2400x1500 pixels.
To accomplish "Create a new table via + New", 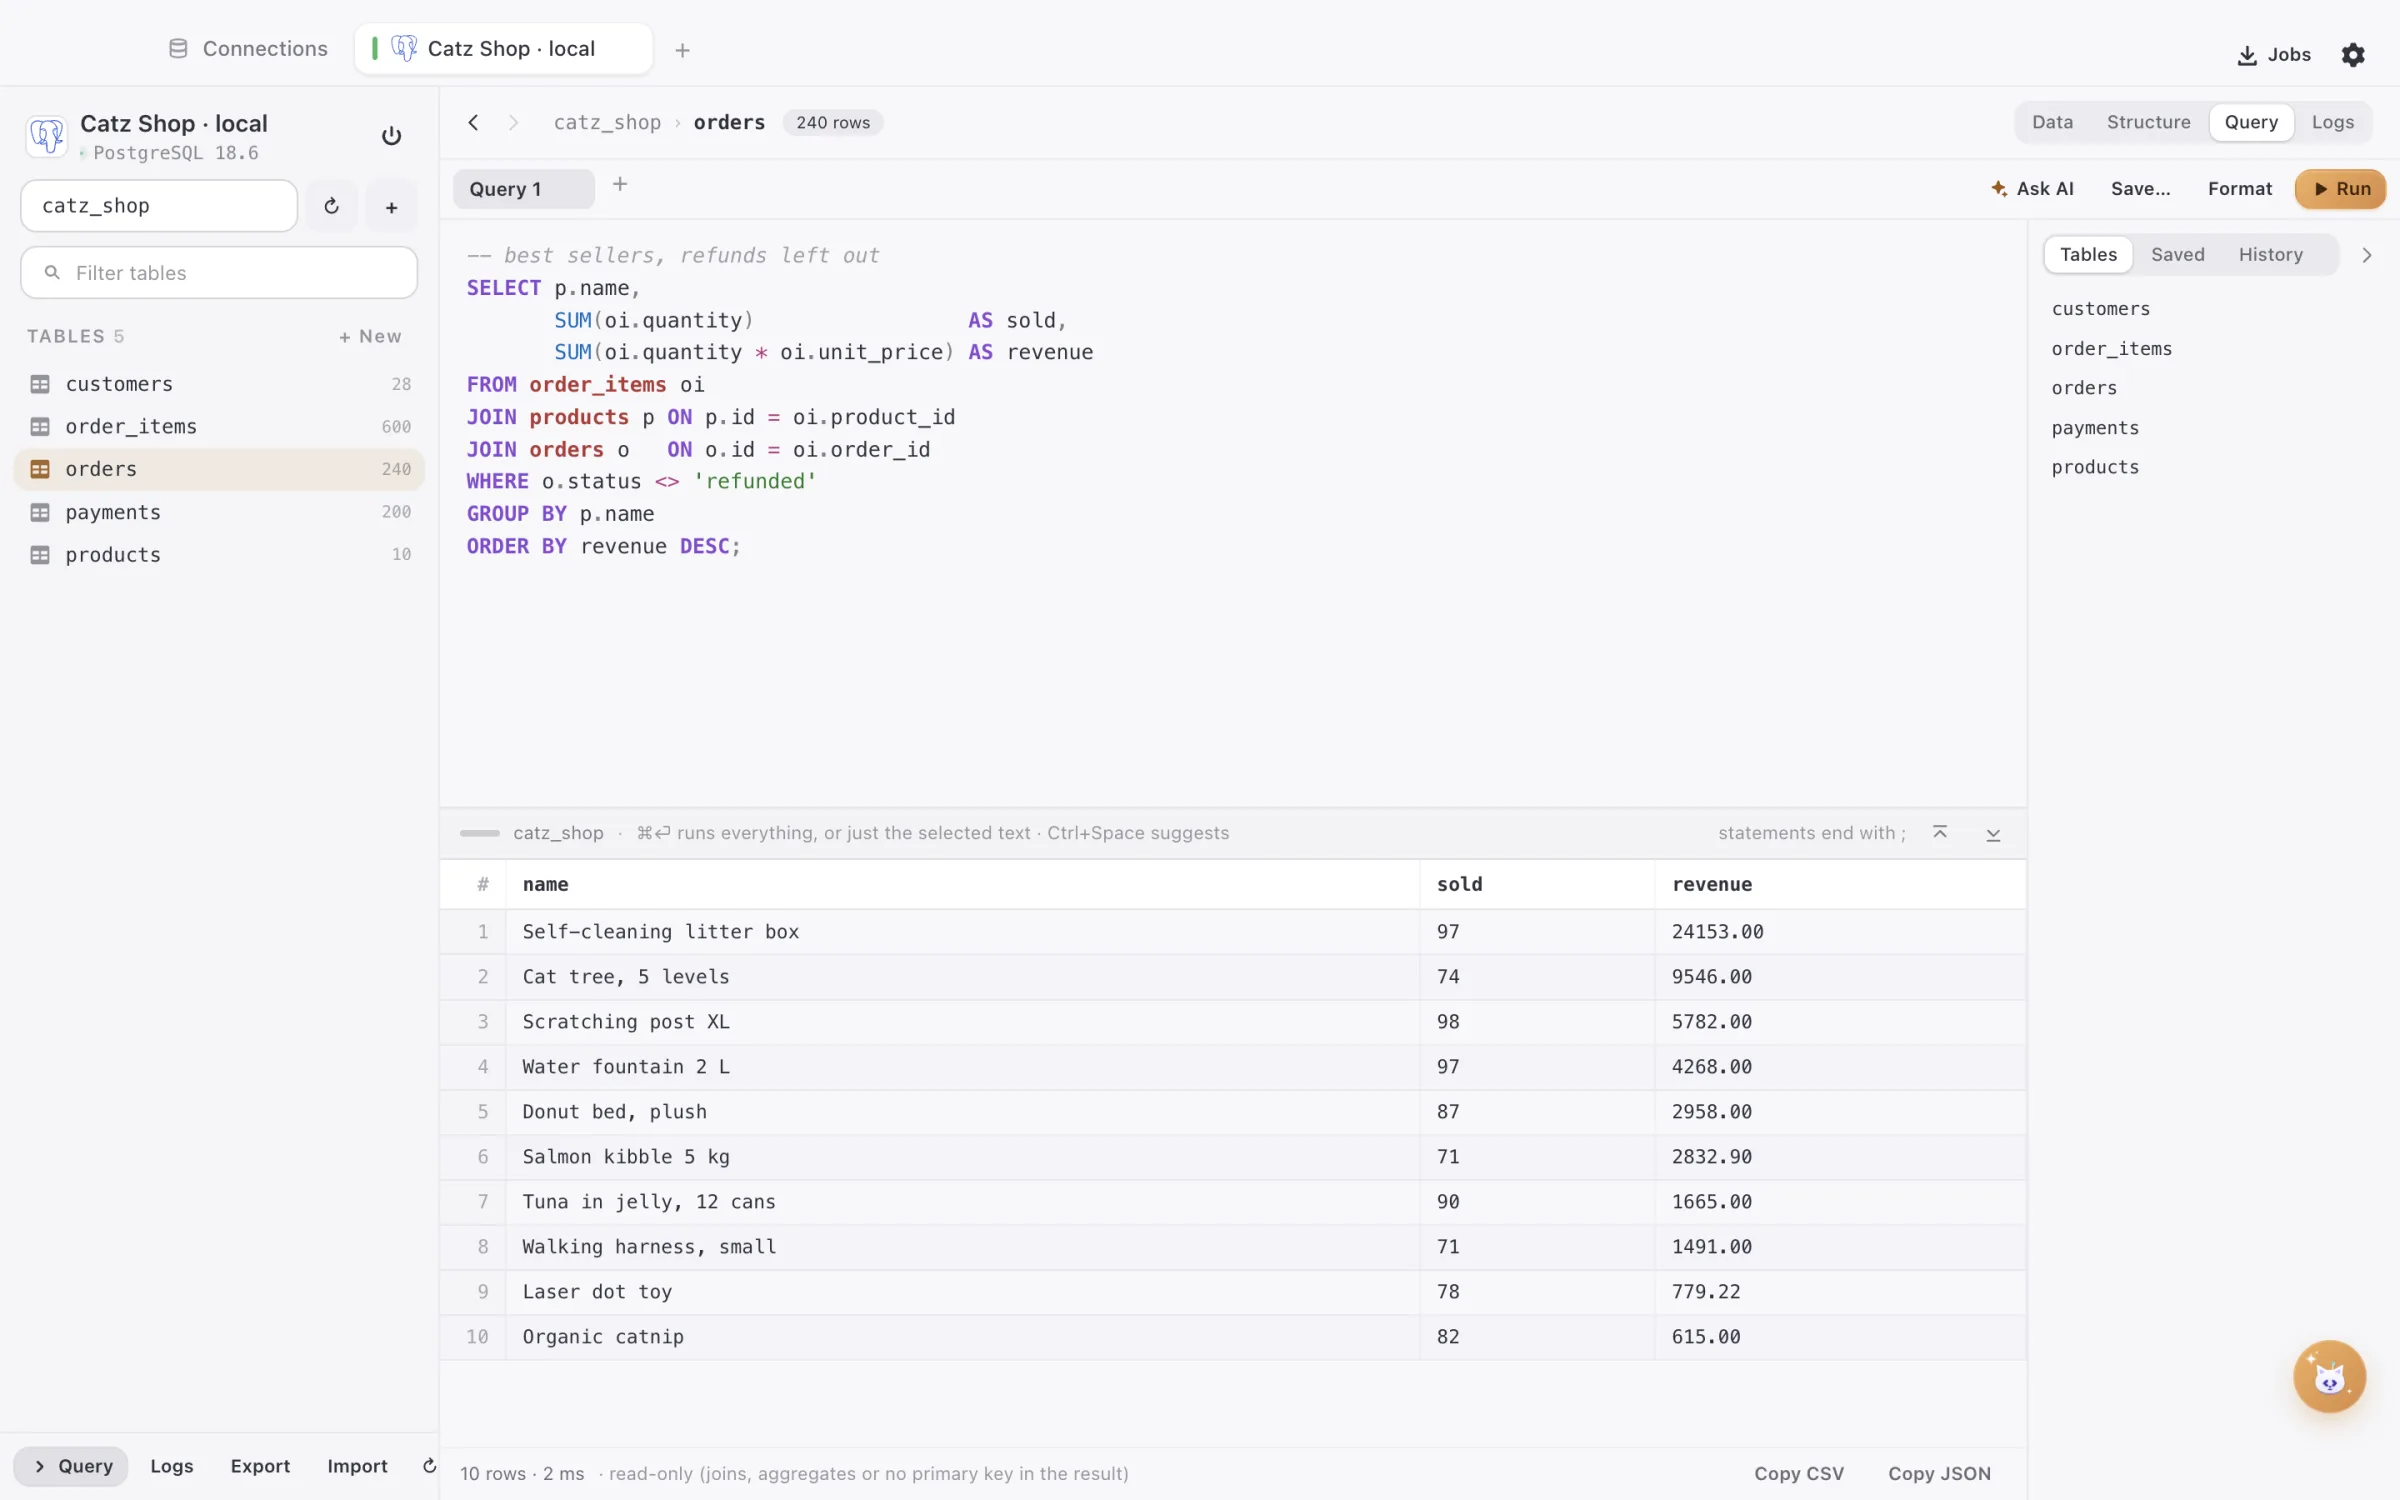I will (x=370, y=337).
